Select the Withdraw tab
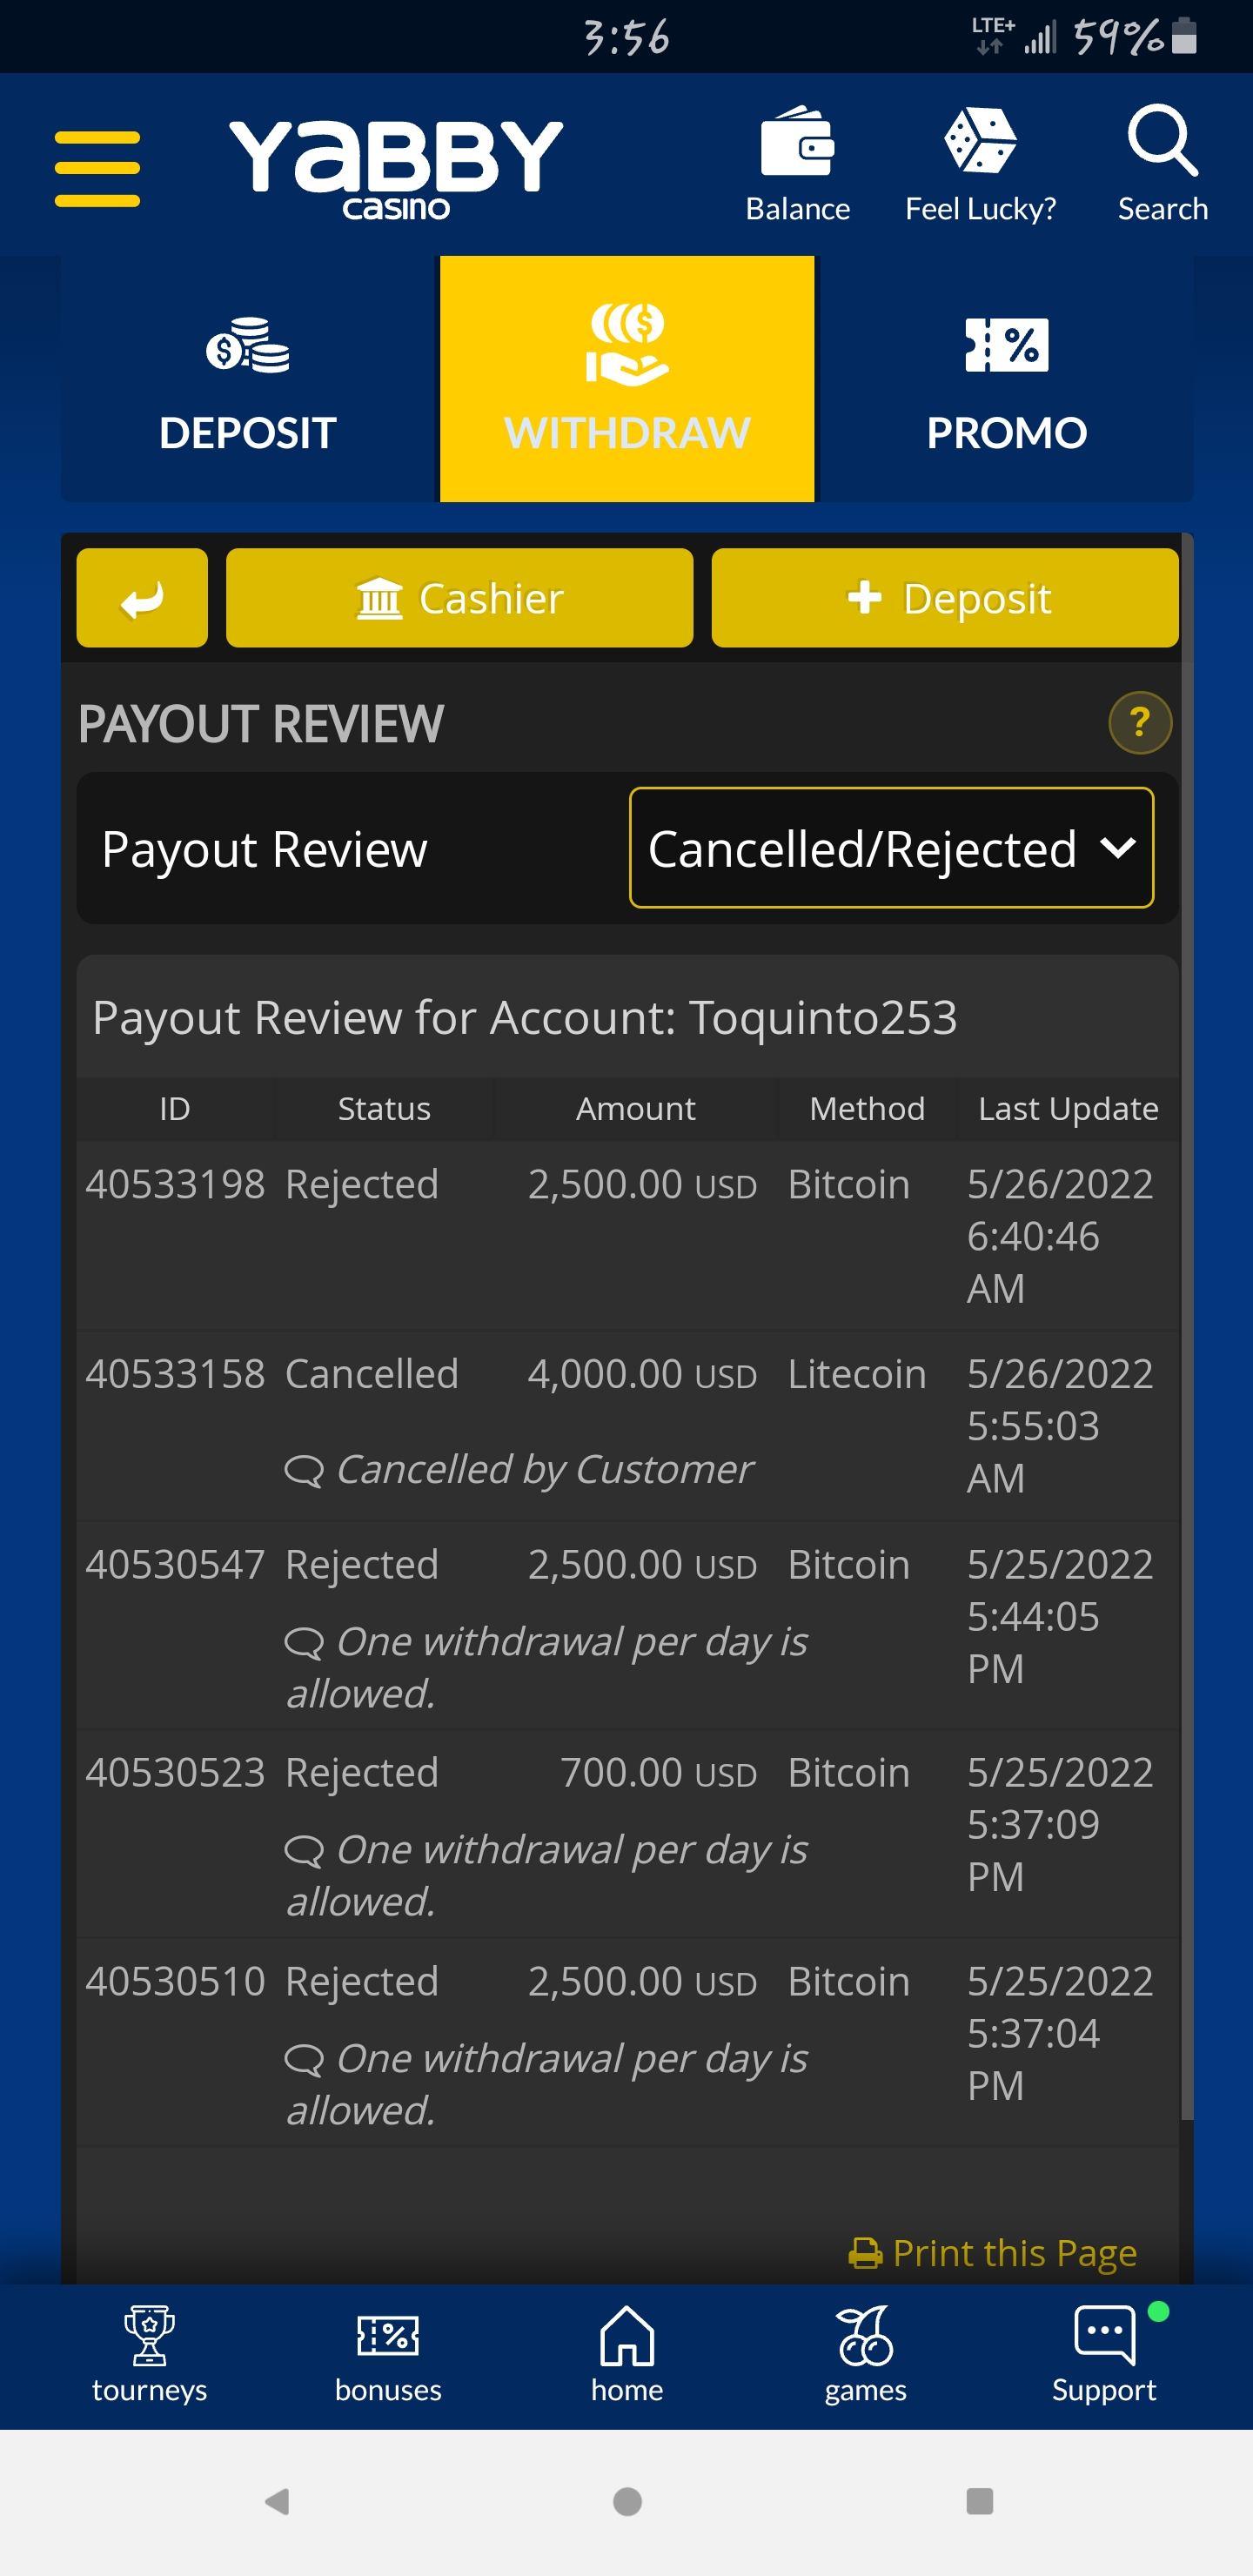 click(627, 379)
